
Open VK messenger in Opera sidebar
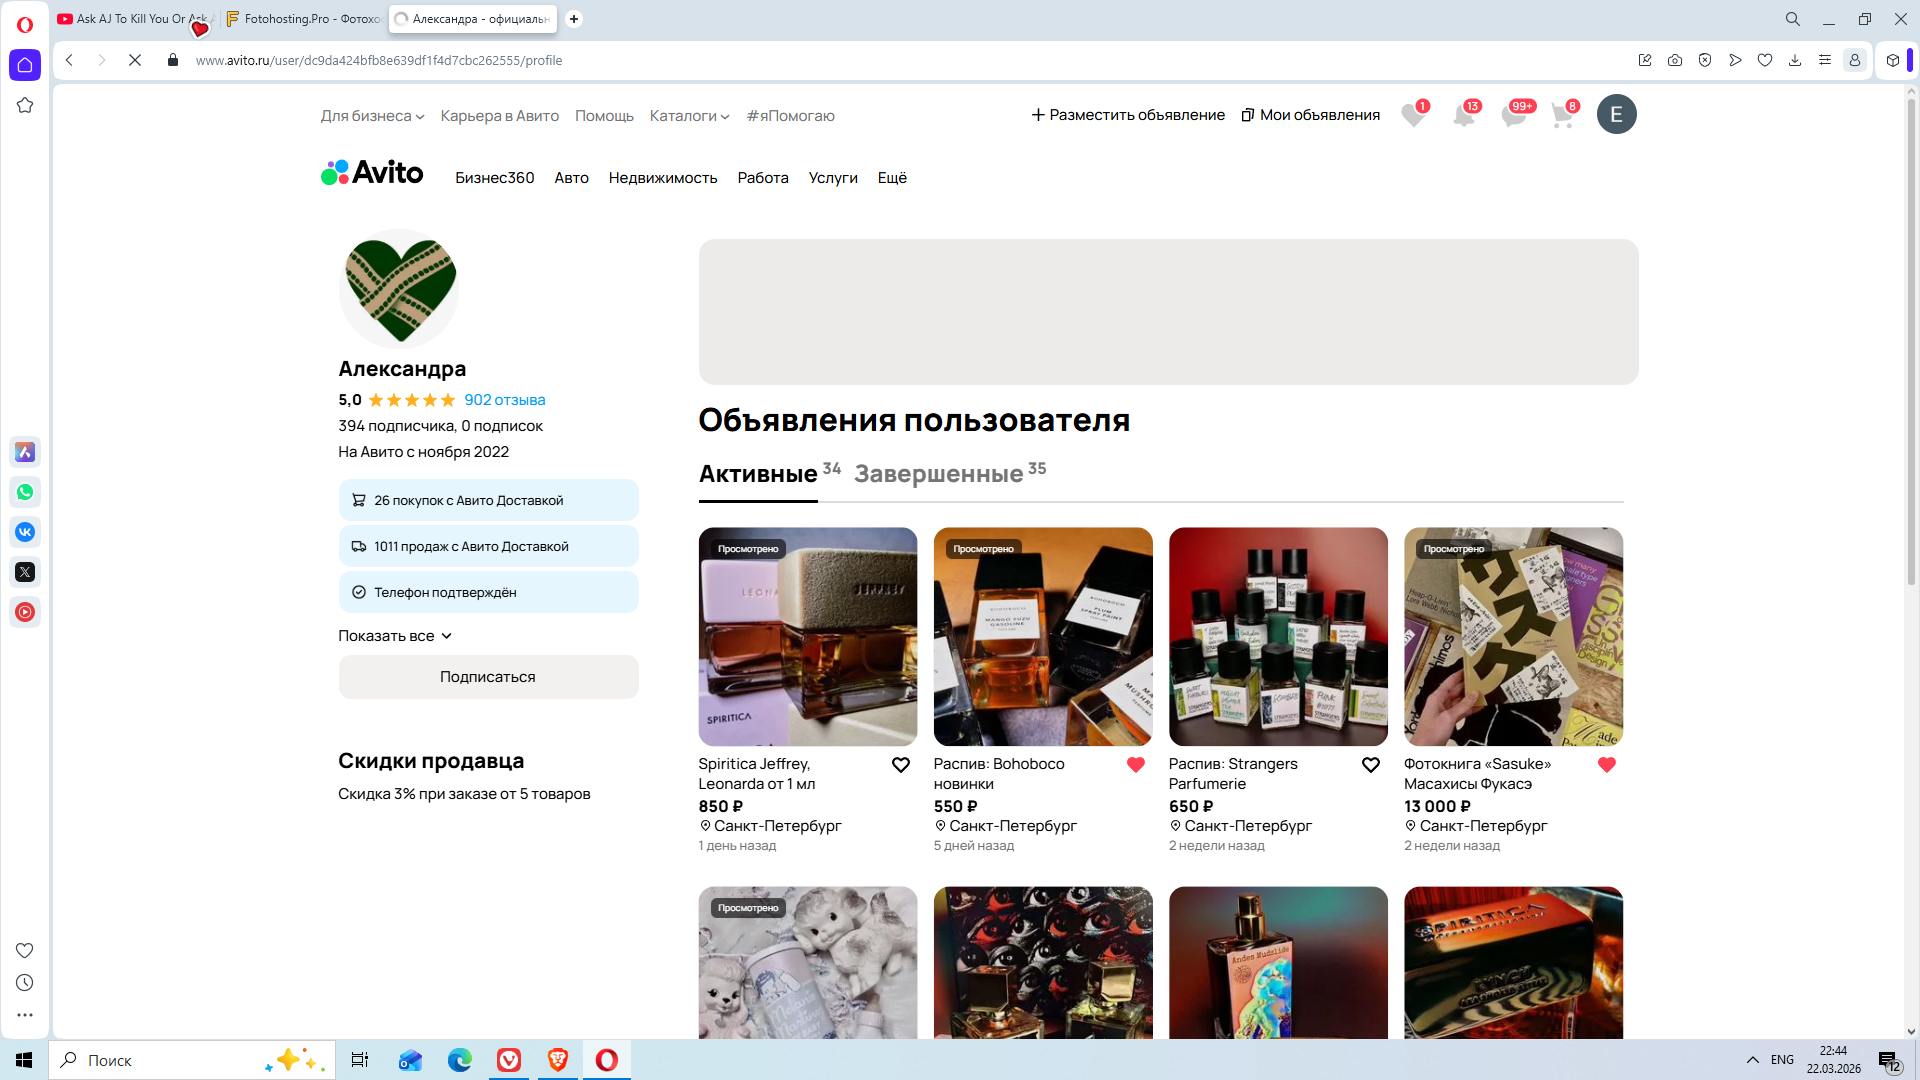point(25,532)
